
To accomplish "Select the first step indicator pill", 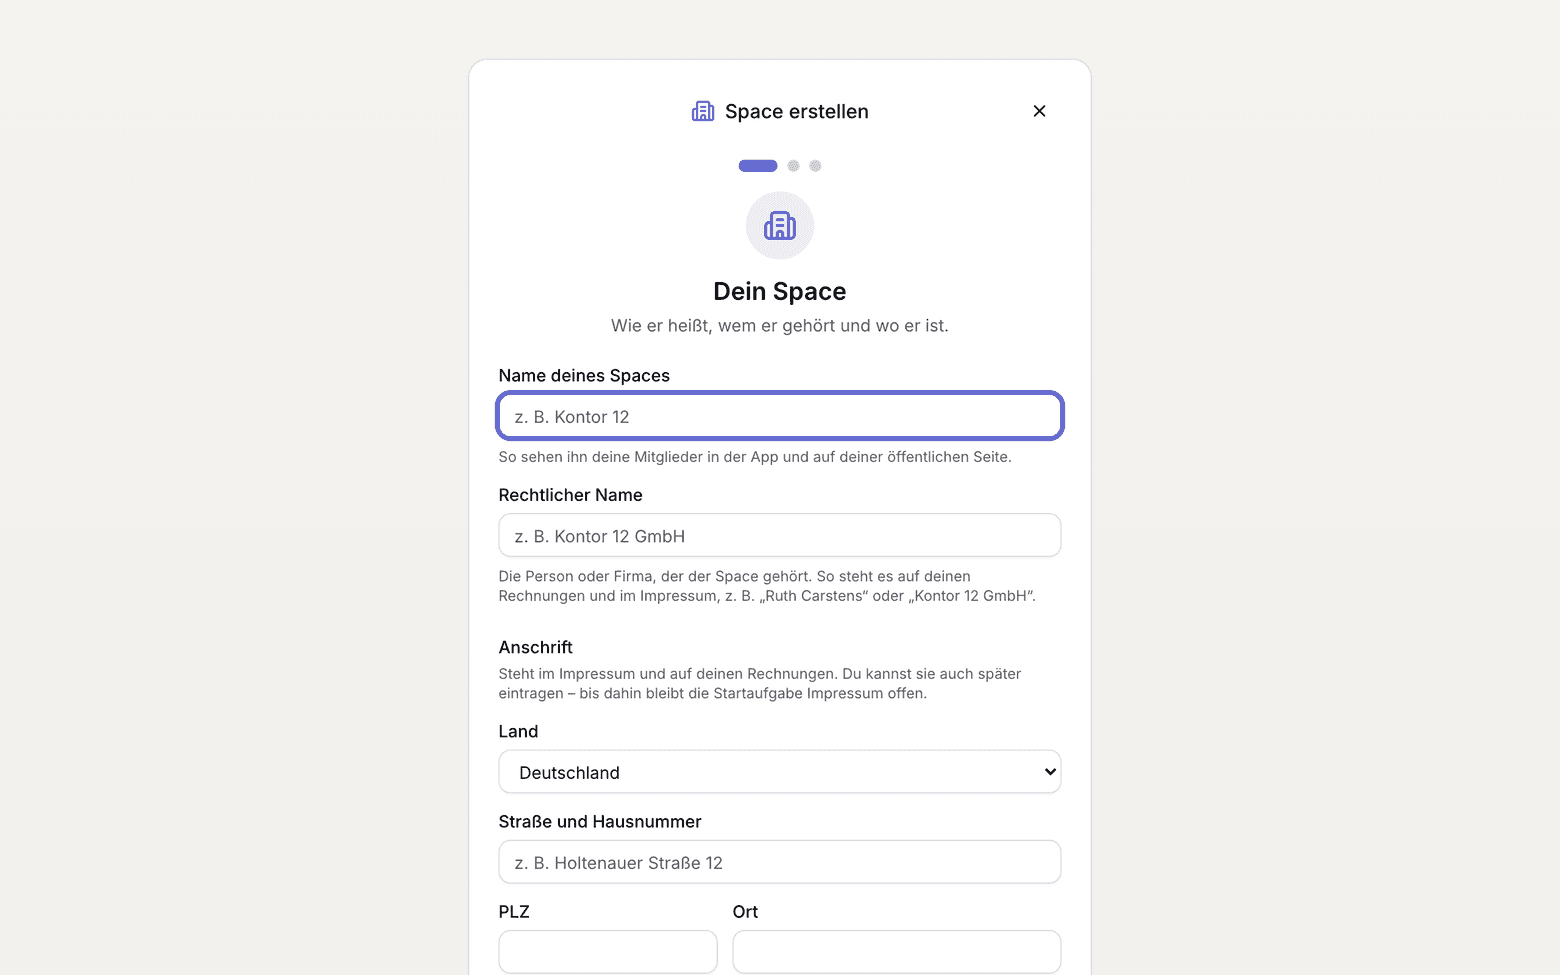I will point(758,166).
